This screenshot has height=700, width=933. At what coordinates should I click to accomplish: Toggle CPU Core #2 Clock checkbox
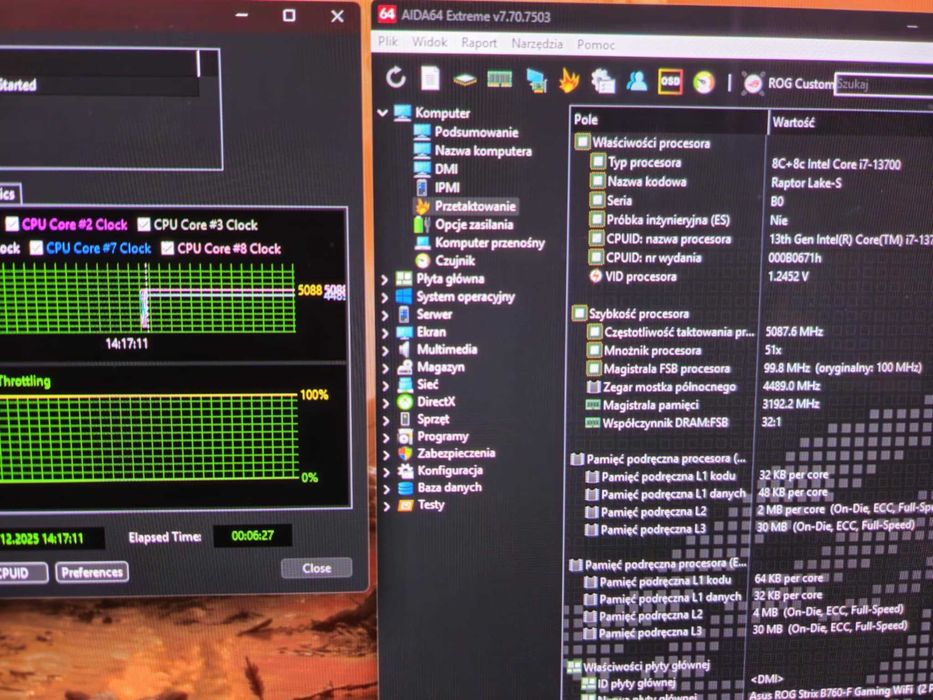click(12, 224)
